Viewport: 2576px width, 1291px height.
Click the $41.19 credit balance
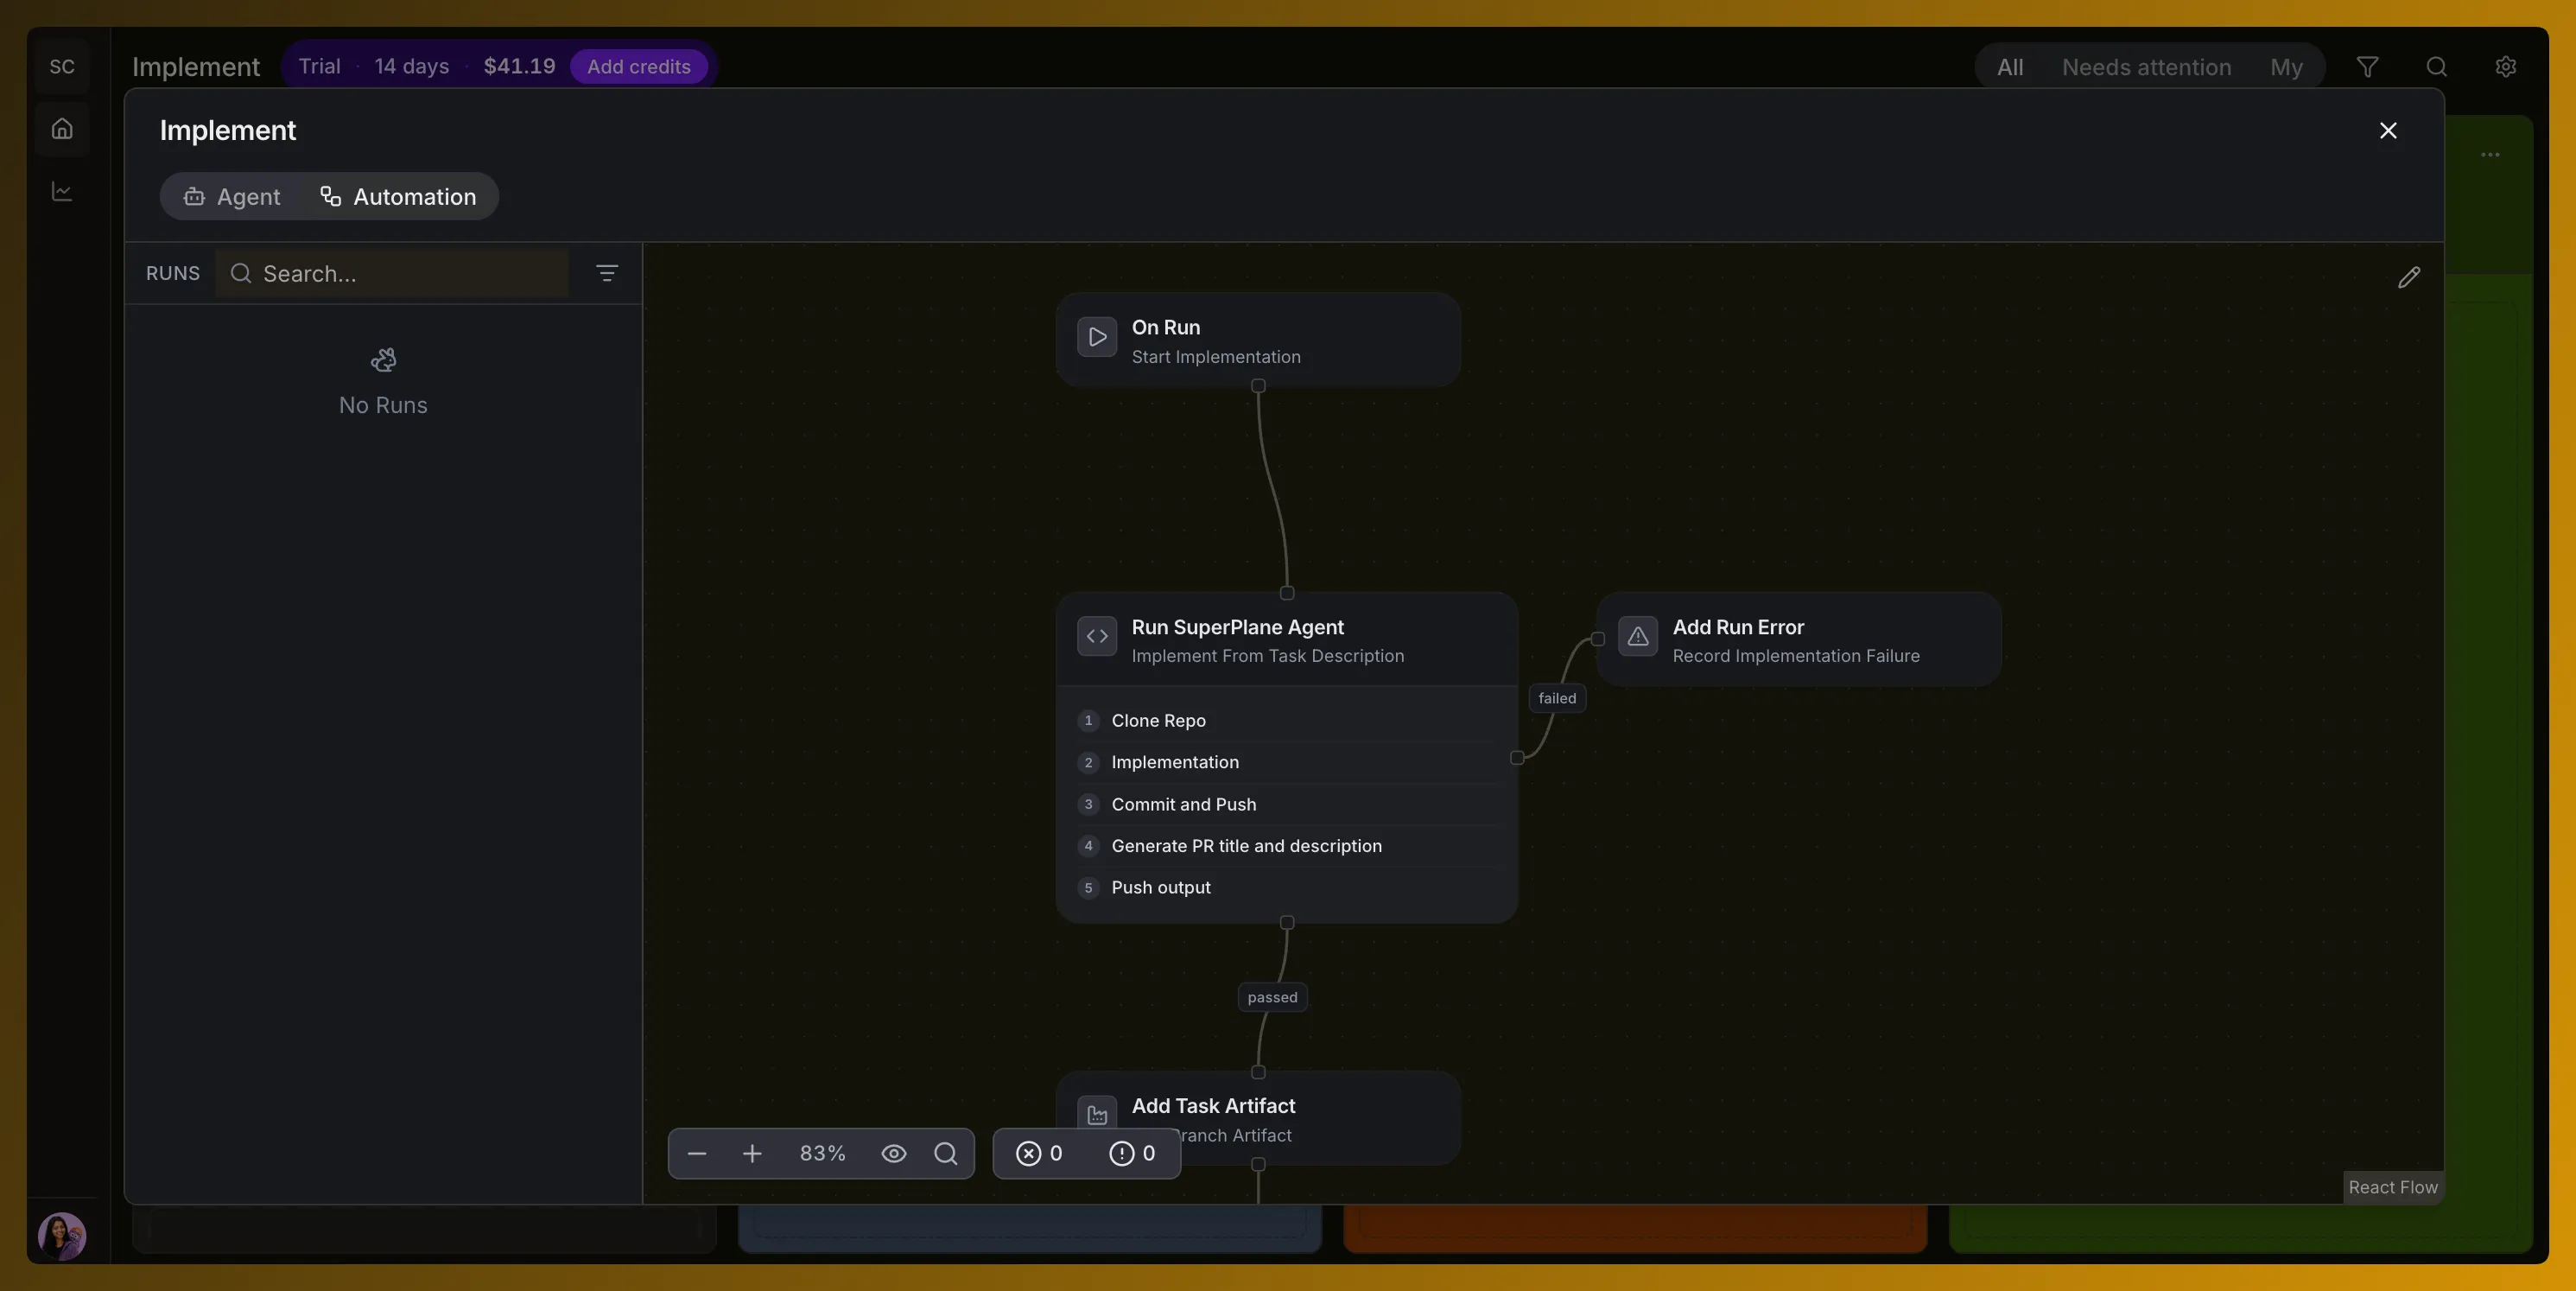coord(519,66)
